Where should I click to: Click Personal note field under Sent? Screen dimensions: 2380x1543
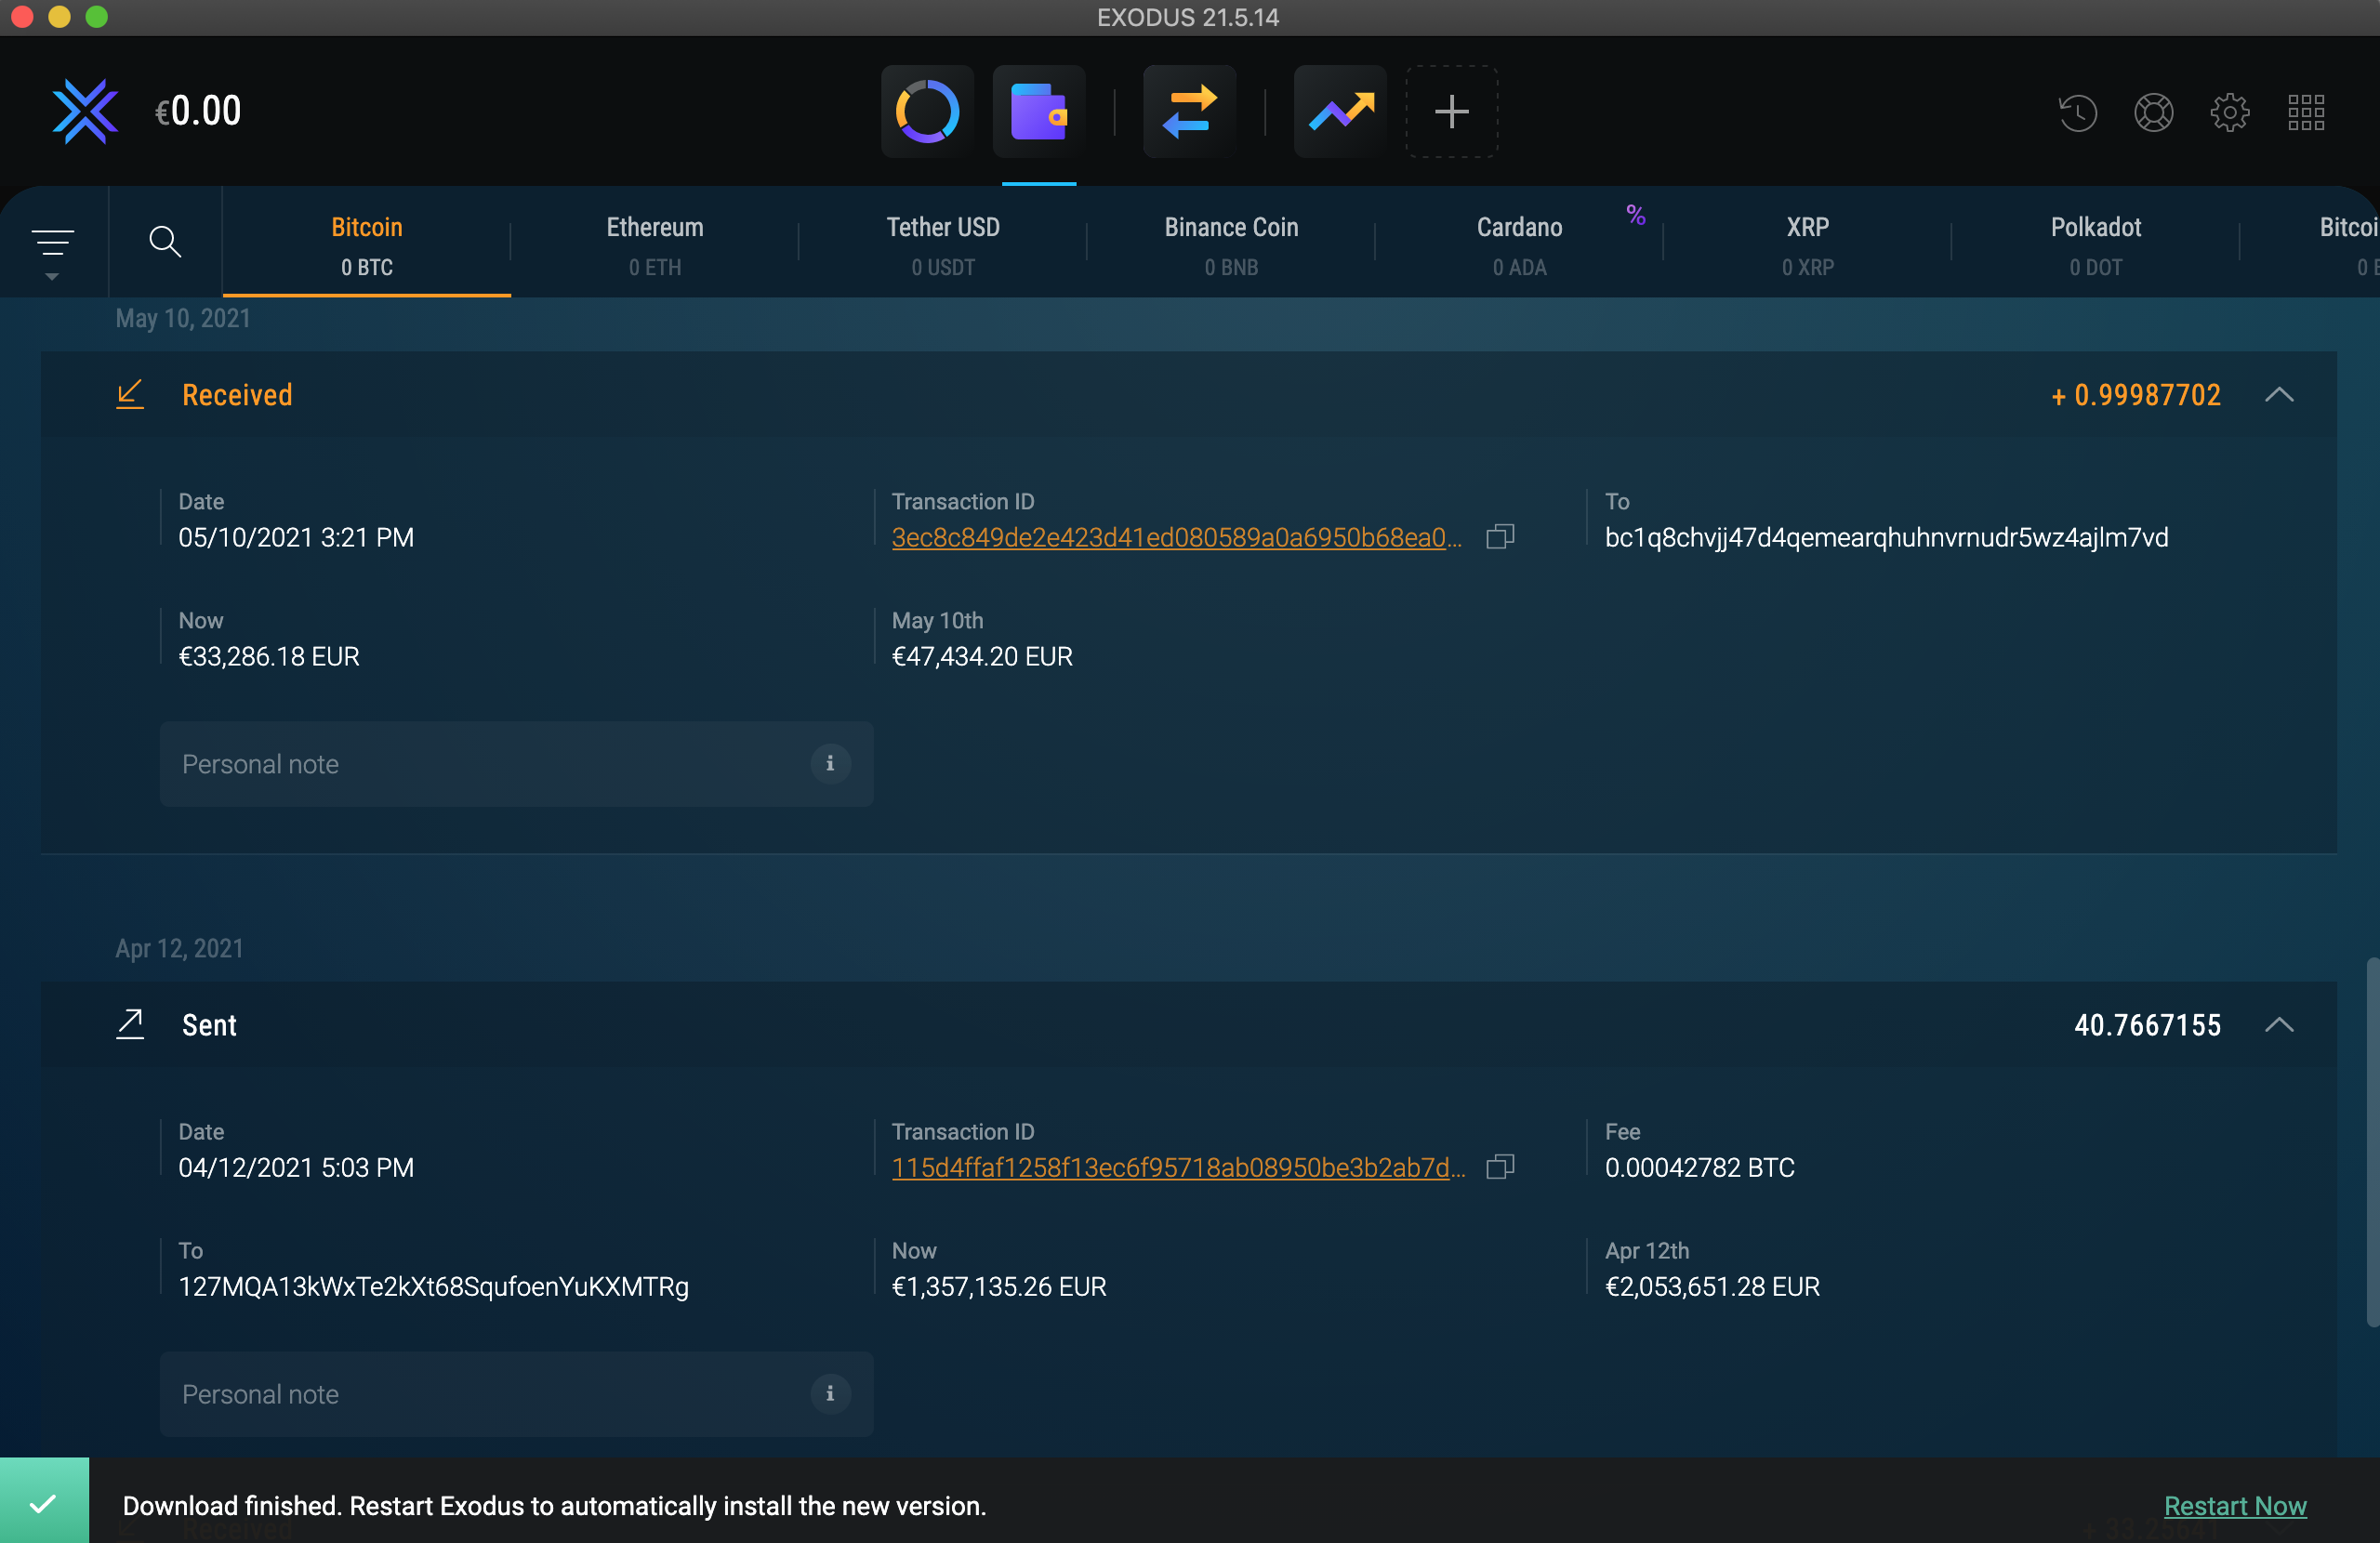tap(516, 1394)
